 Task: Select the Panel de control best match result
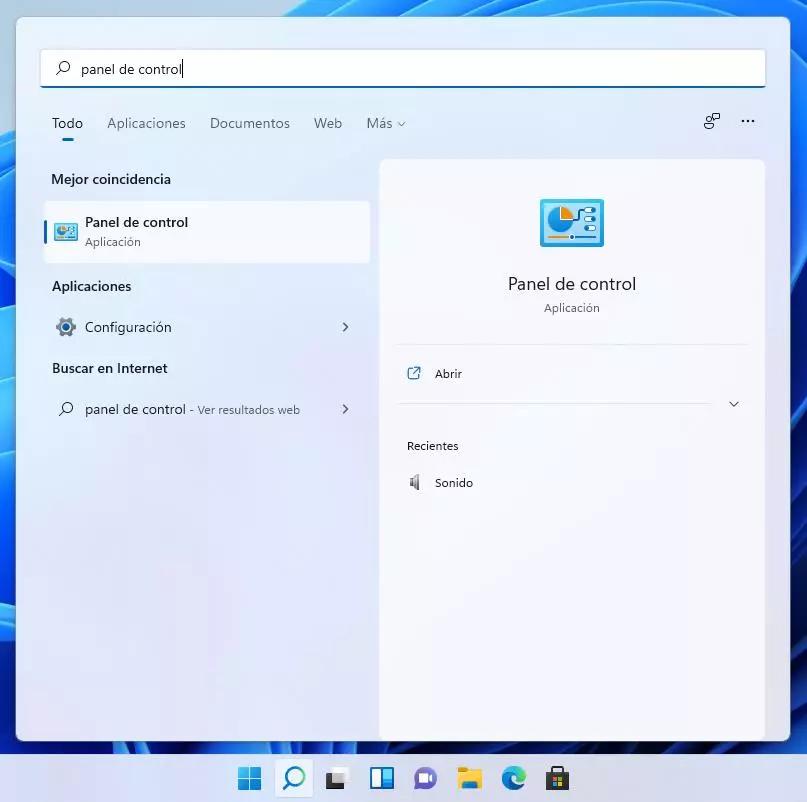click(207, 232)
